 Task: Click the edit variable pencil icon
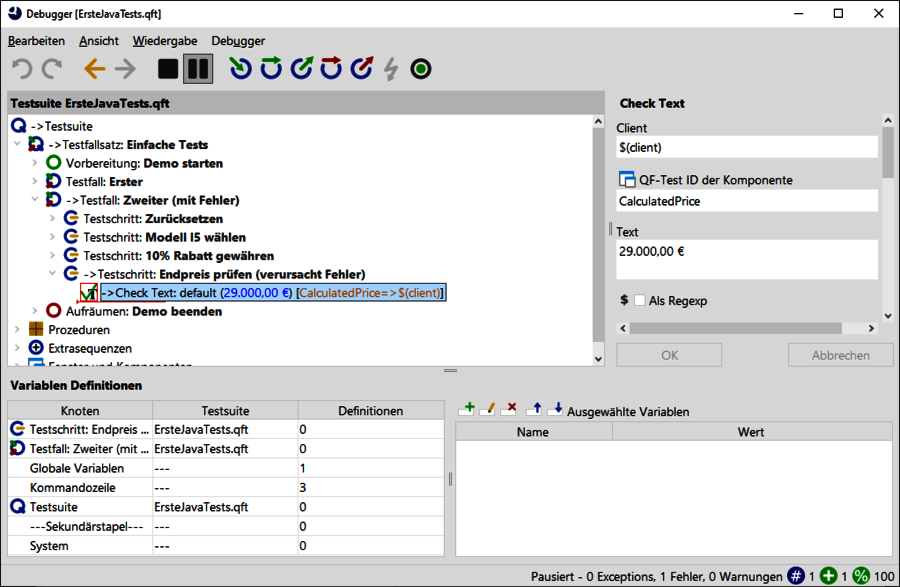[x=487, y=409]
